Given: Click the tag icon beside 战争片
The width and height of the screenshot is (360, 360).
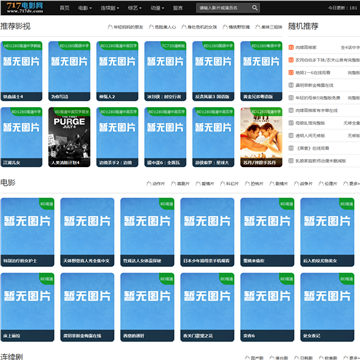Looking at the screenshot, I should (296, 184).
